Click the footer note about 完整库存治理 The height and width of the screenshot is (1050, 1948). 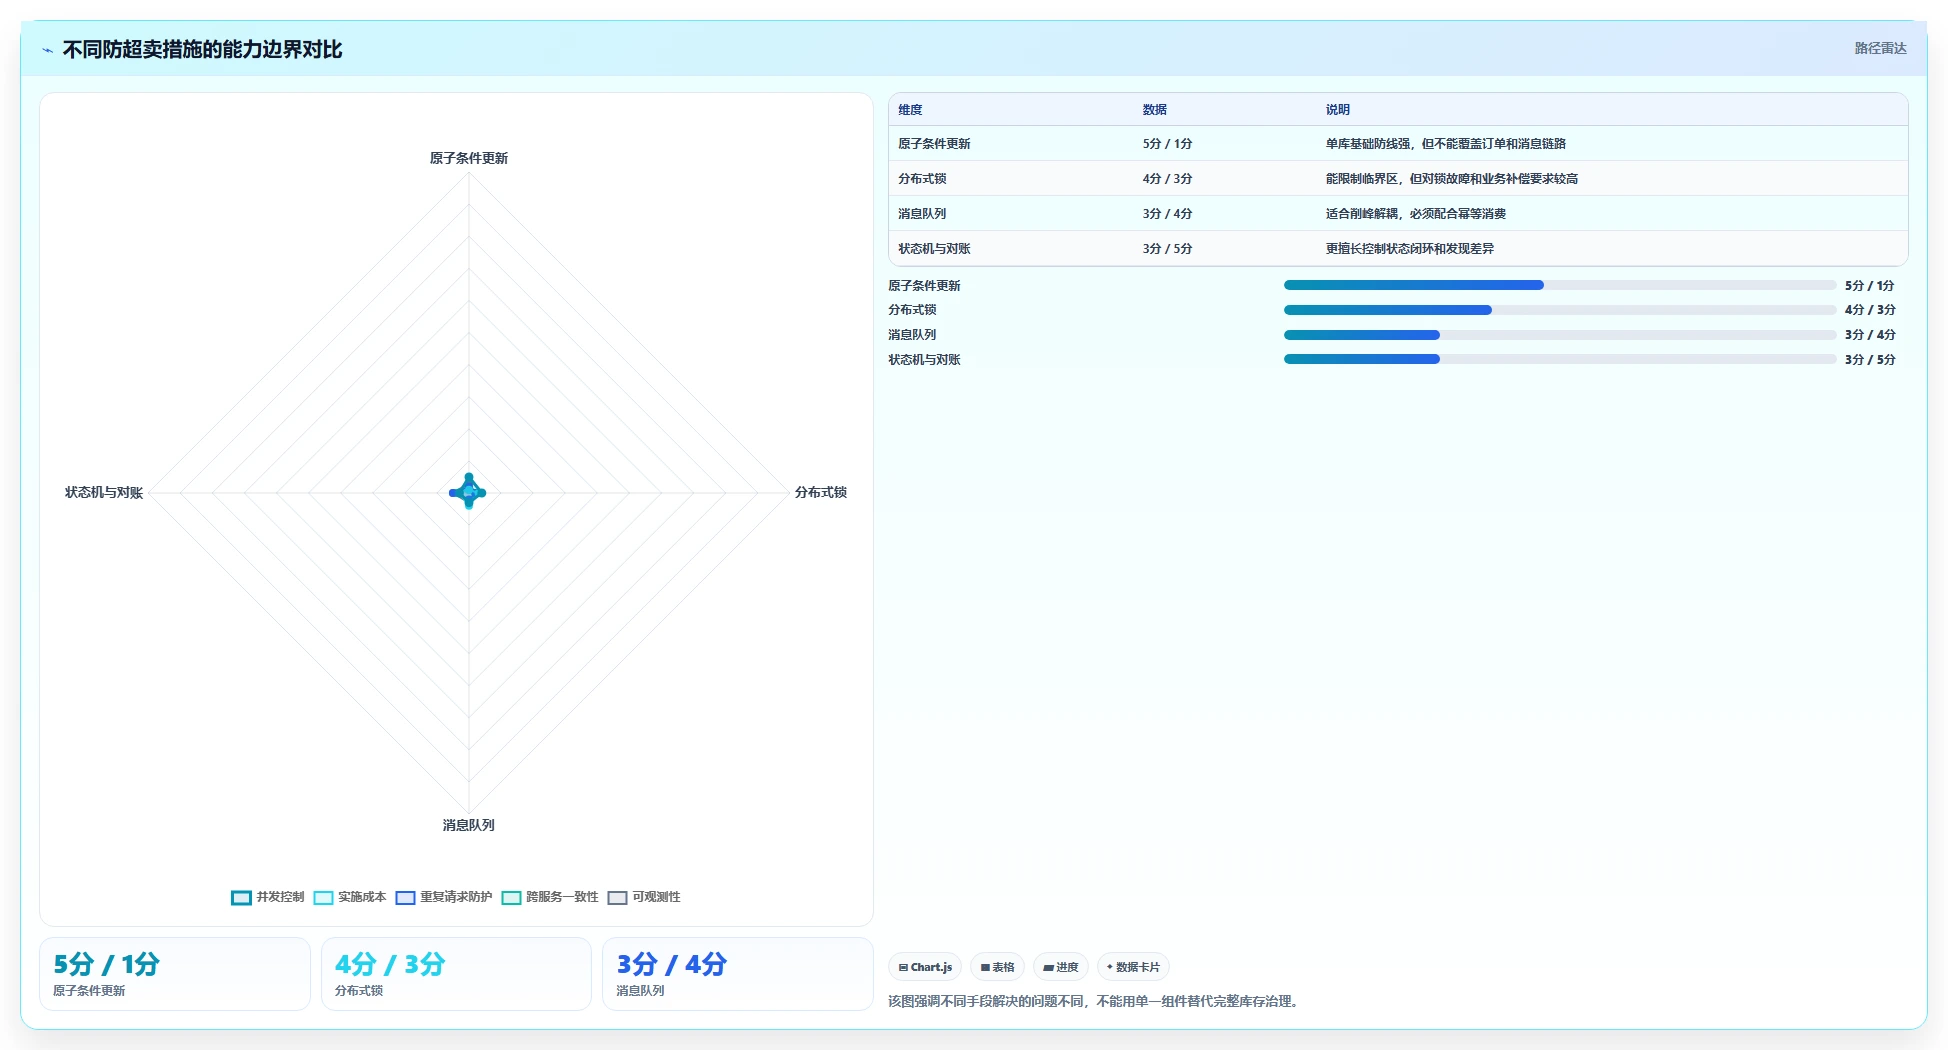point(1095,1001)
